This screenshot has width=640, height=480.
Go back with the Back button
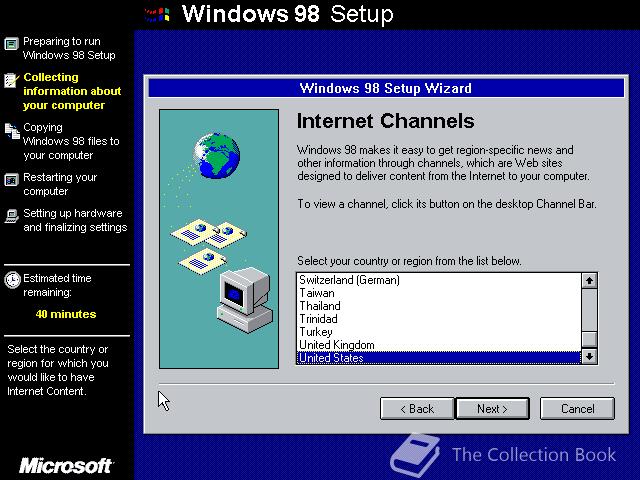click(x=417, y=409)
